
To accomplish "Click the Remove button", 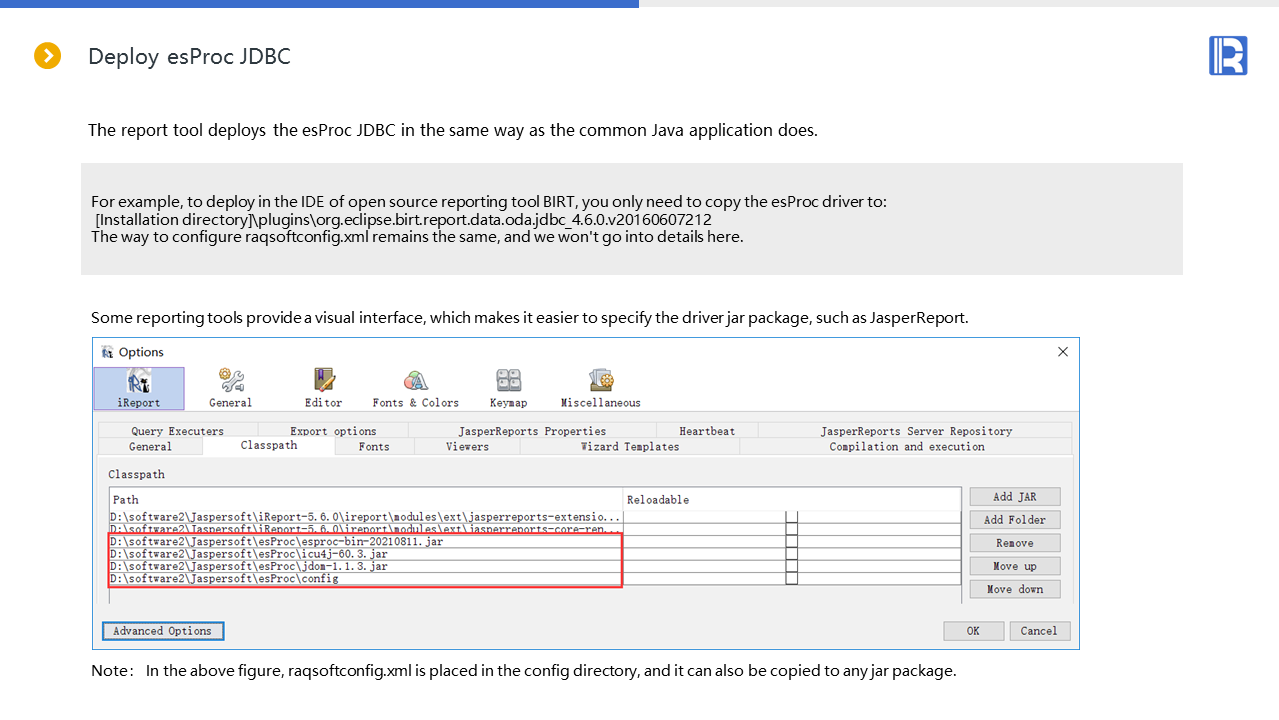I will tap(1015, 543).
